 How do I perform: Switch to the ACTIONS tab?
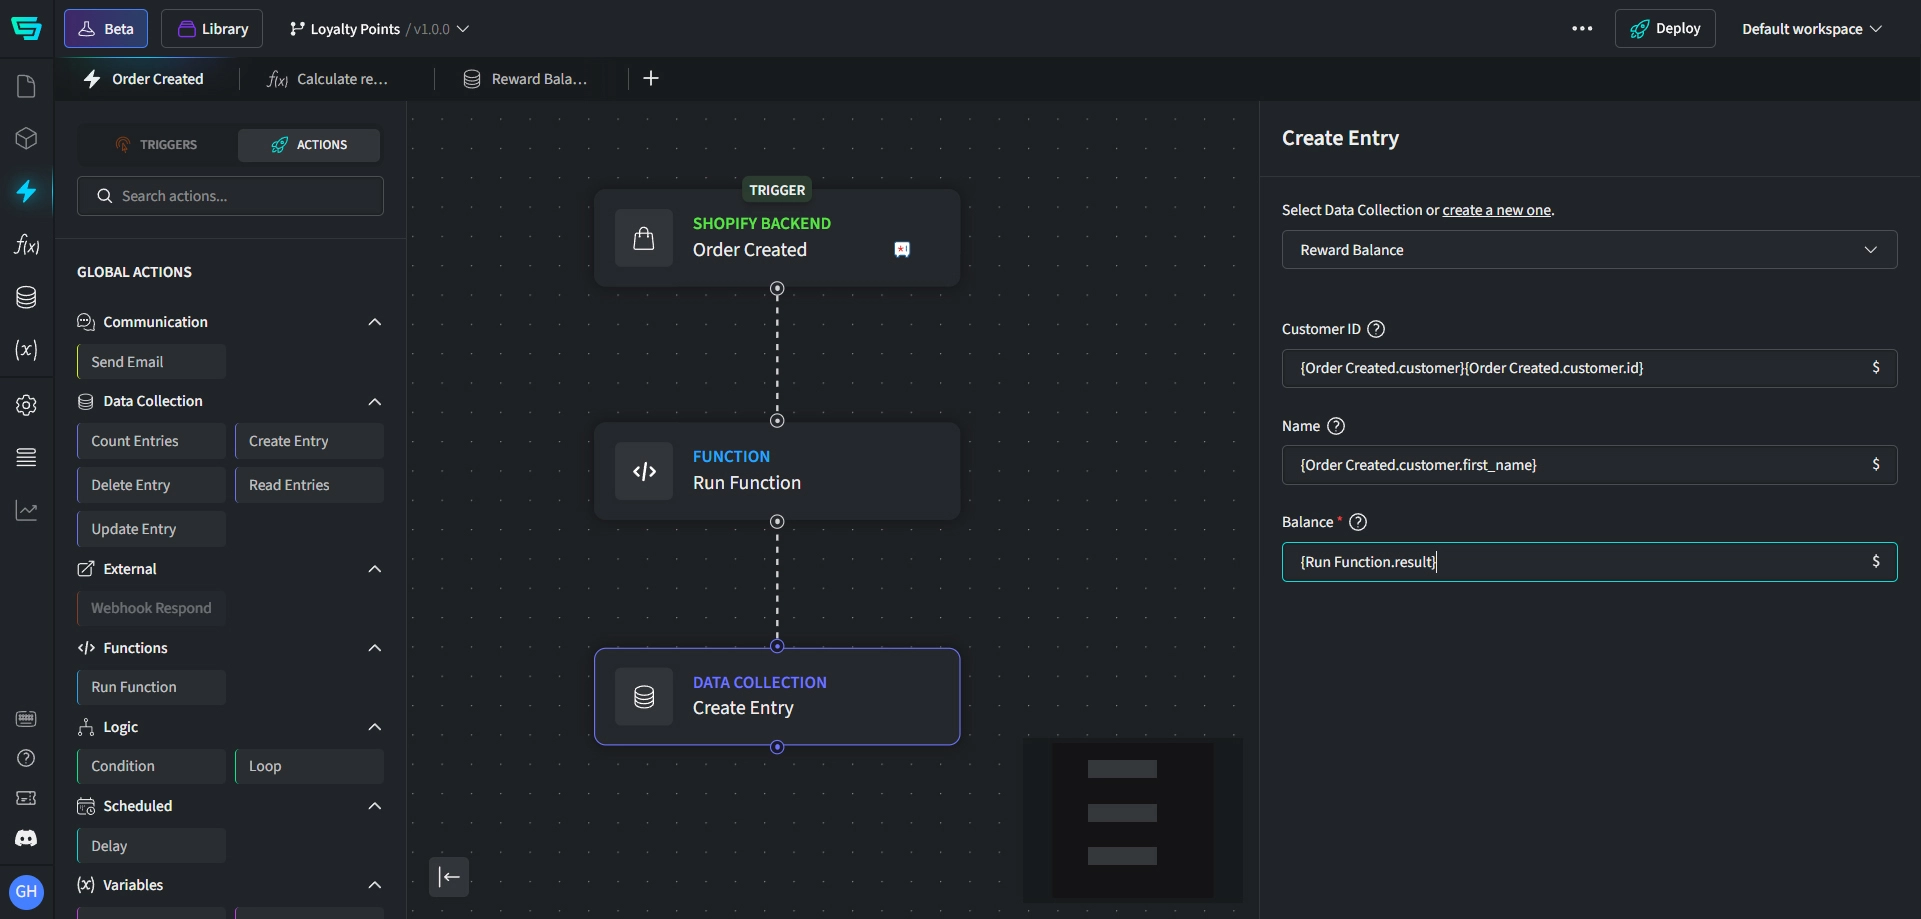pyautogui.click(x=308, y=145)
